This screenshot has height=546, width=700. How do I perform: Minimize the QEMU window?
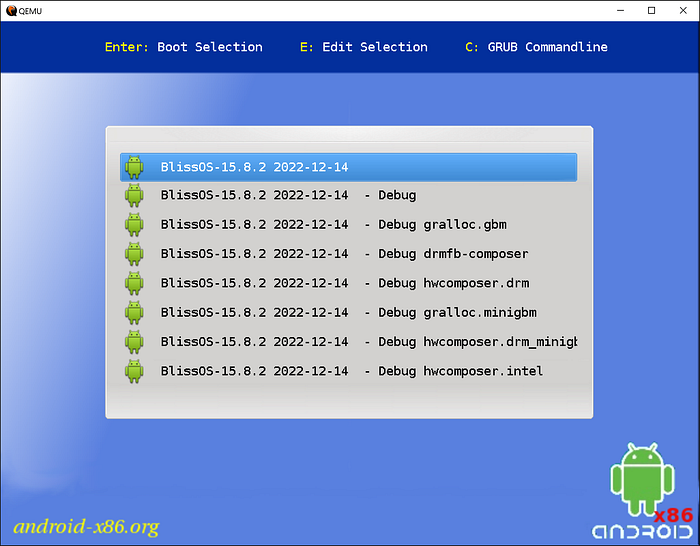(x=621, y=11)
